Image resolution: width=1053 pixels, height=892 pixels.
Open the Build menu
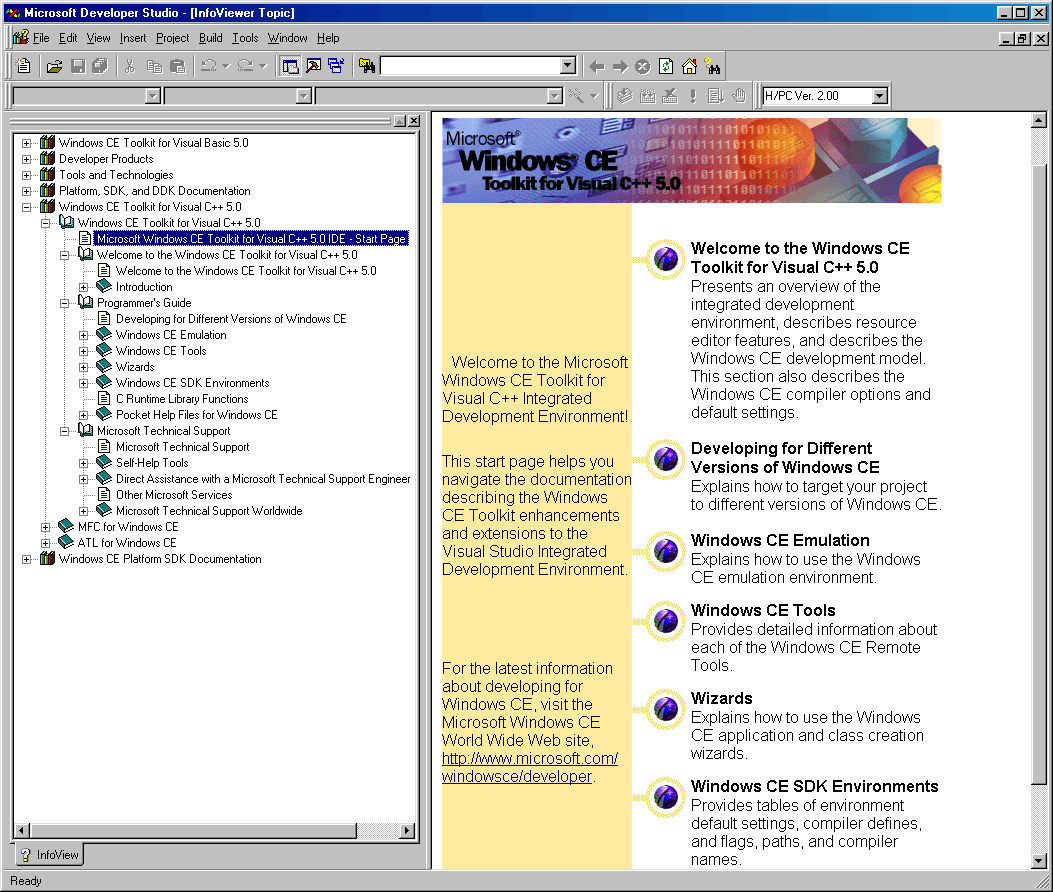pyautogui.click(x=210, y=38)
